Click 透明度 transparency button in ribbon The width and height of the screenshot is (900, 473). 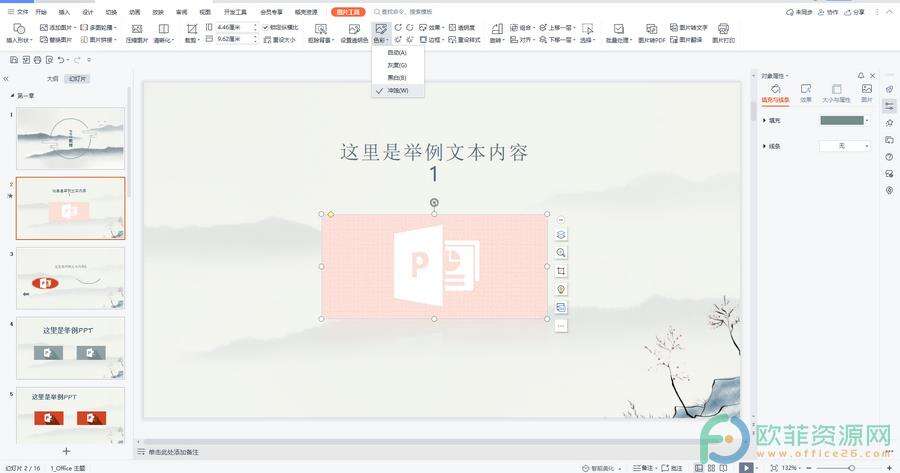coord(462,28)
